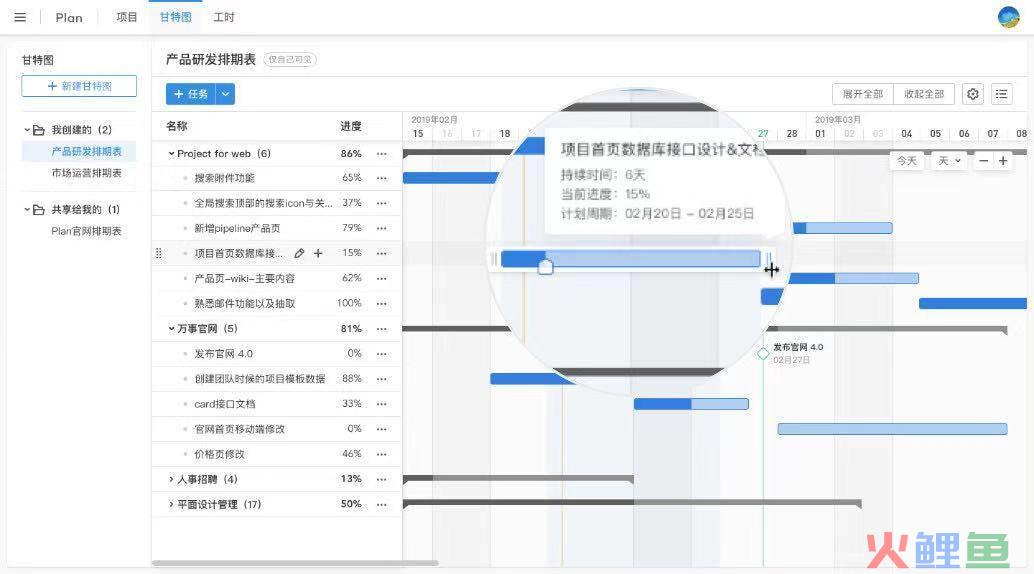The width and height of the screenshot is (1034, 574).
Task: Collapse the Project for web group
Action: [x=171, y=154]
